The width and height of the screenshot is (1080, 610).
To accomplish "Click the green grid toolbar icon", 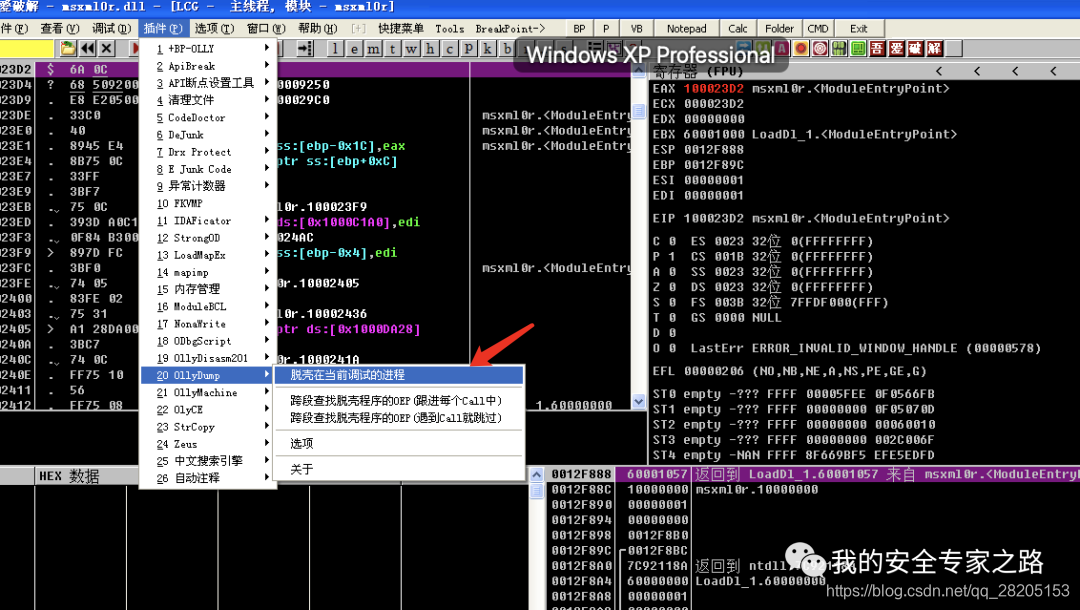I will pyautogui.click(x=839, y=48).
